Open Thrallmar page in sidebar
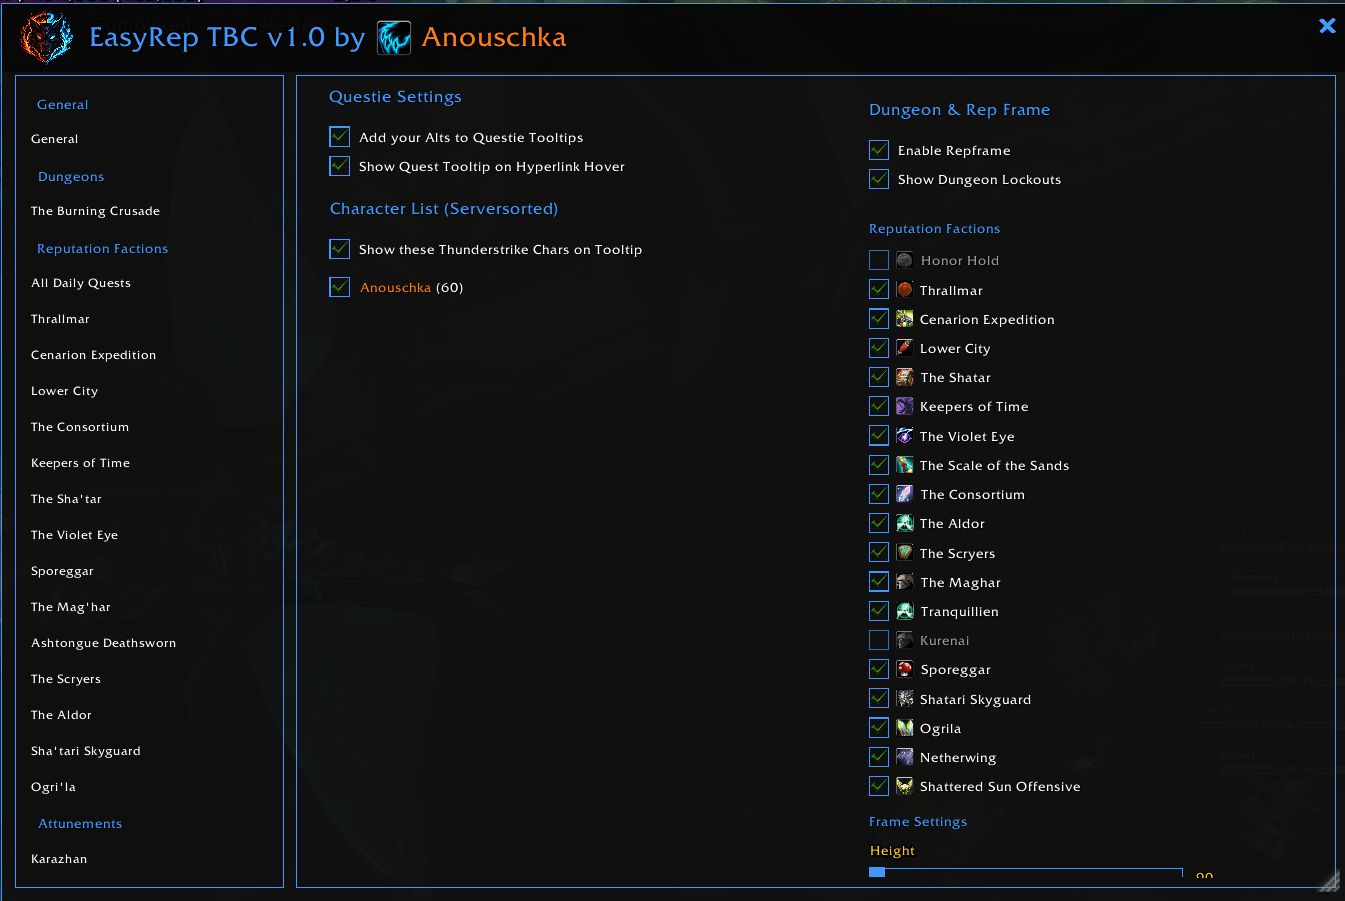The height and width of the screenshot is (901, 1345). point(61,319)
